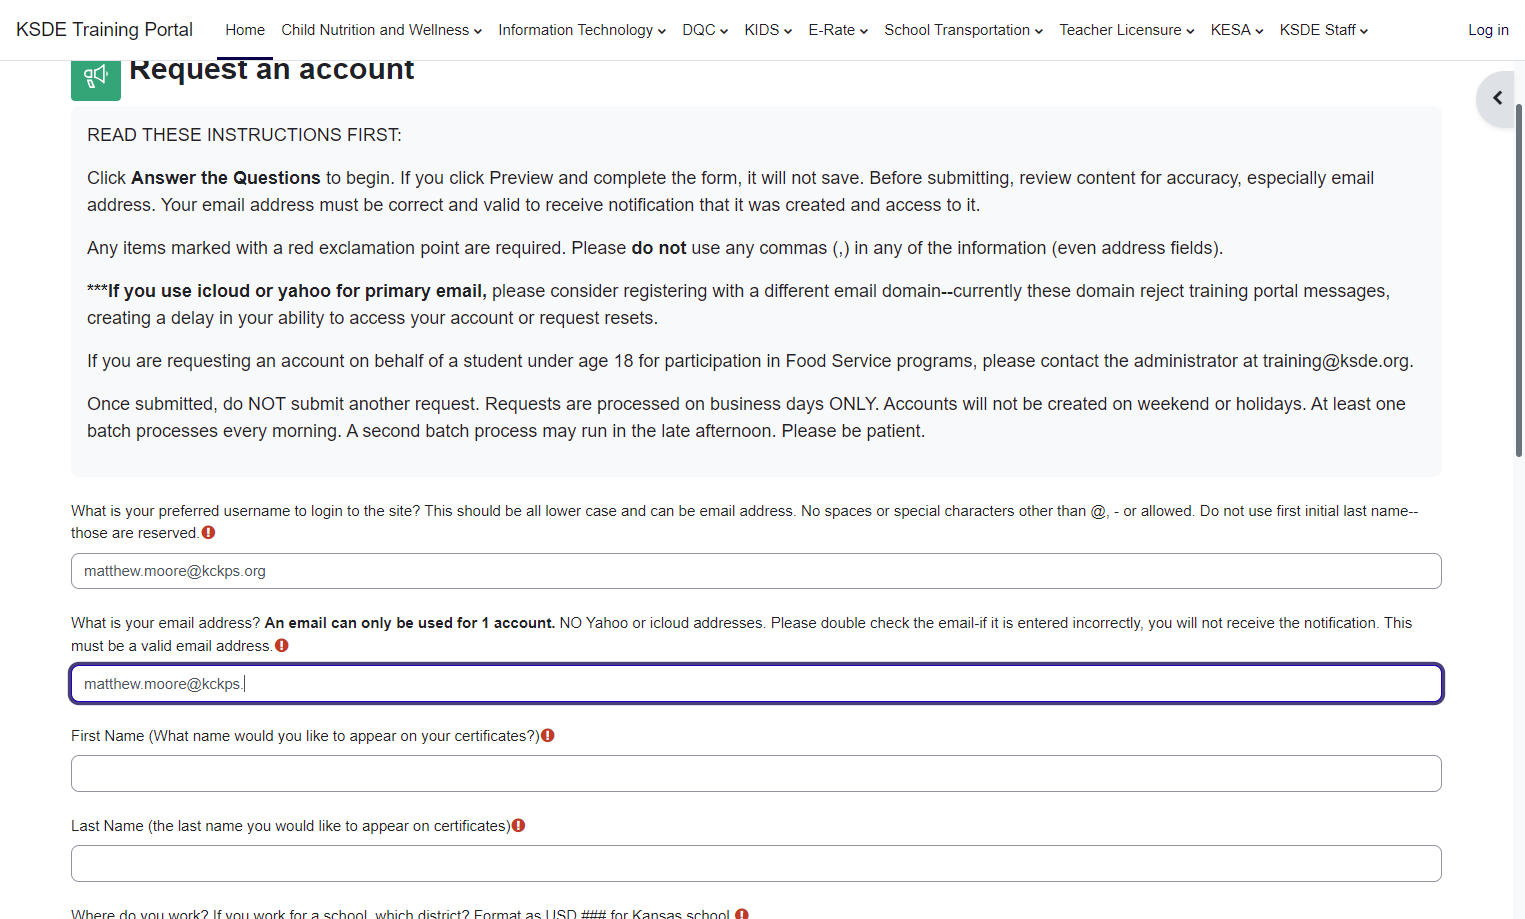Click the required icon after First Name
The width and height of the screenshot is (1525, 919).
click(x=548, y=736)
